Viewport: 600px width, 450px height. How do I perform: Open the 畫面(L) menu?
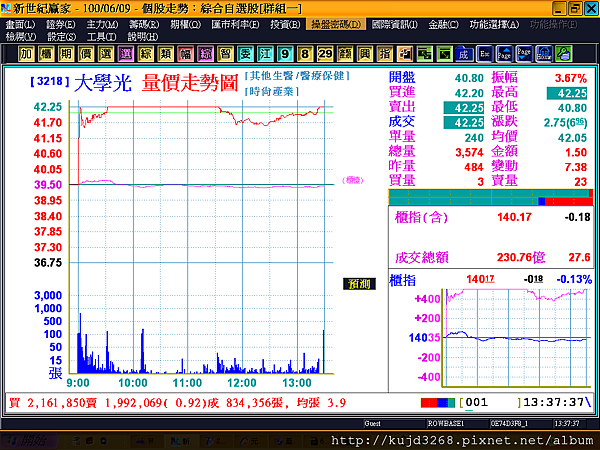point(21,25)
